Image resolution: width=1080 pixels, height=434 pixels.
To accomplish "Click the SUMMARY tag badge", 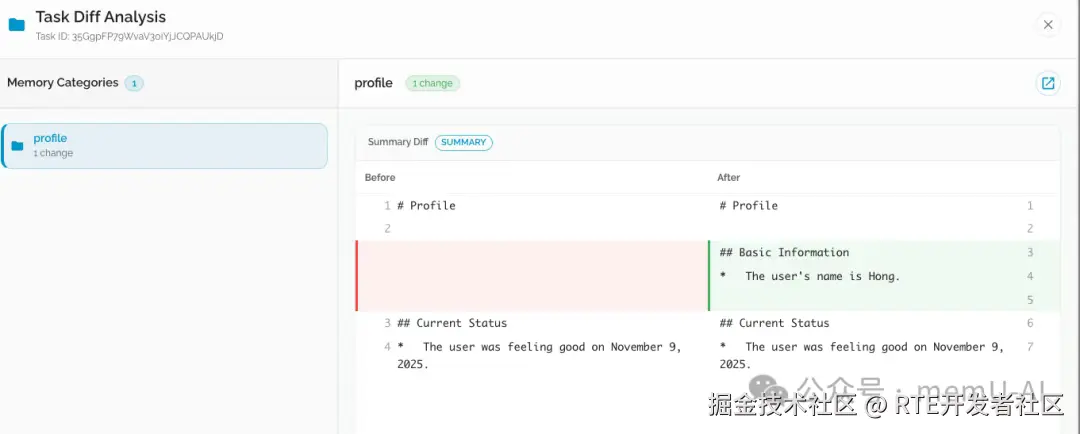I will (x=463, y=142).
